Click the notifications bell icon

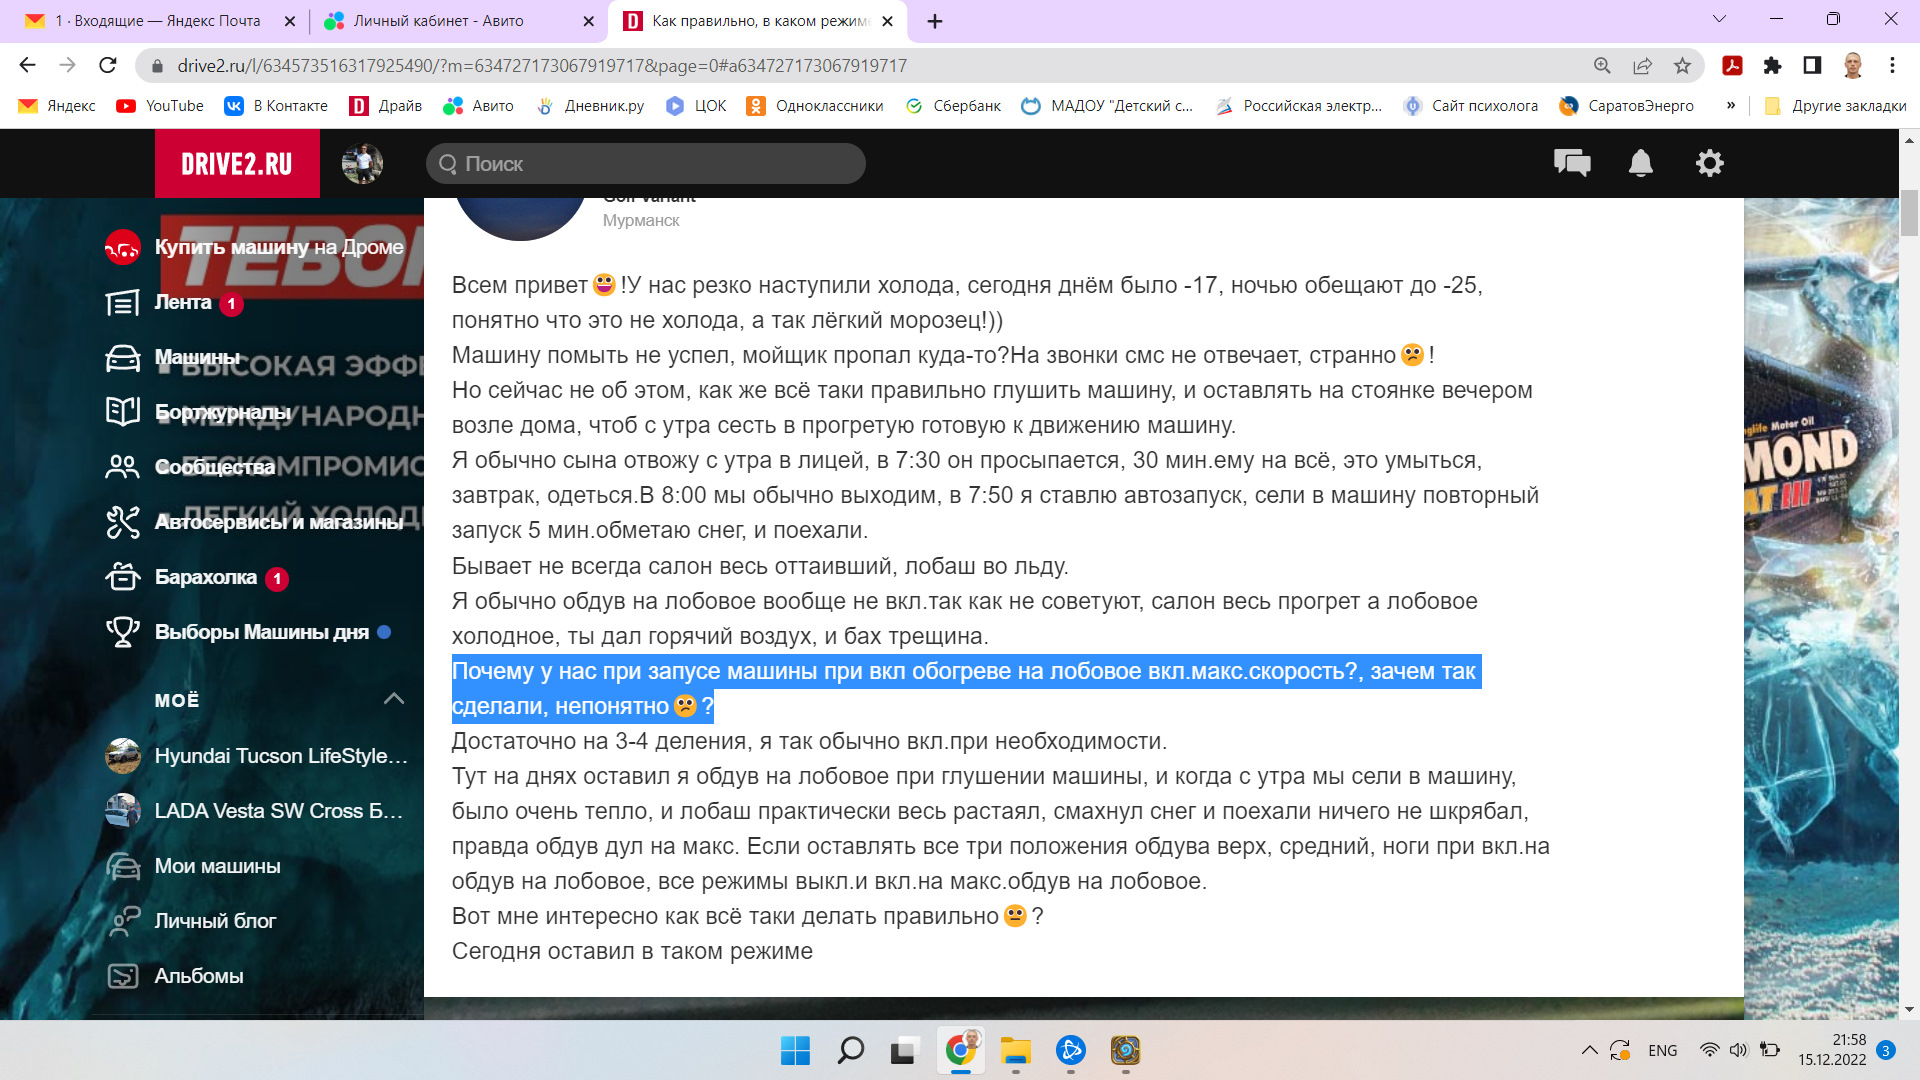1640,162
